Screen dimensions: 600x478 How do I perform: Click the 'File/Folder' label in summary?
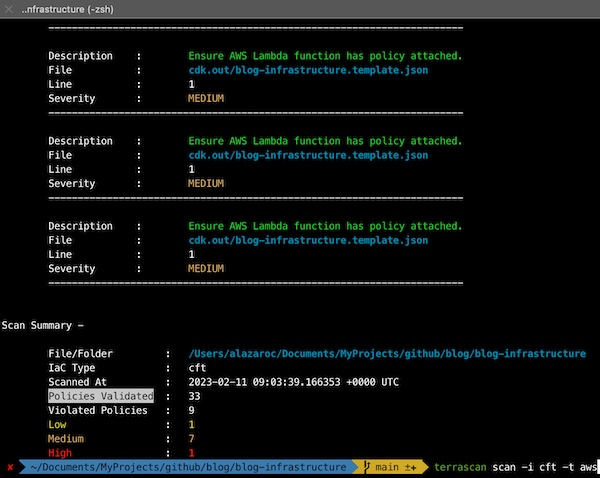(80, 354)
